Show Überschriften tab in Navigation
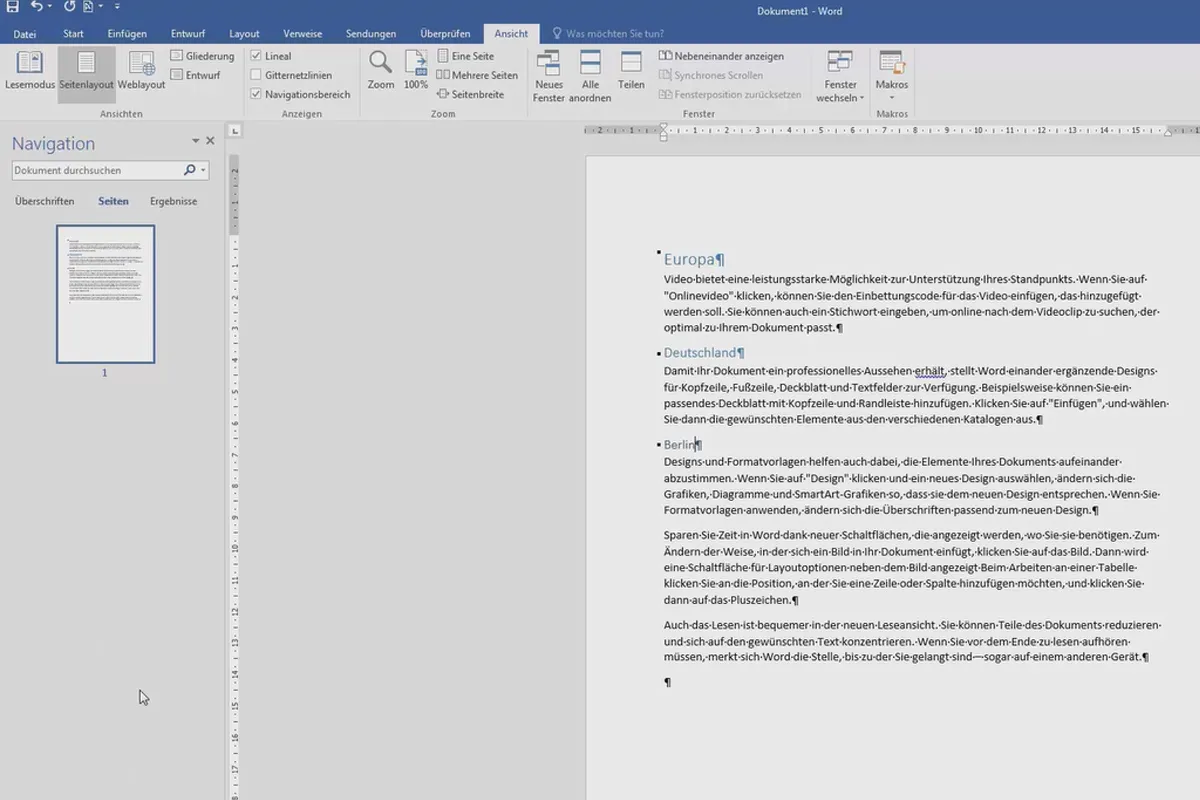The image size is (1200, 800). 45,201
